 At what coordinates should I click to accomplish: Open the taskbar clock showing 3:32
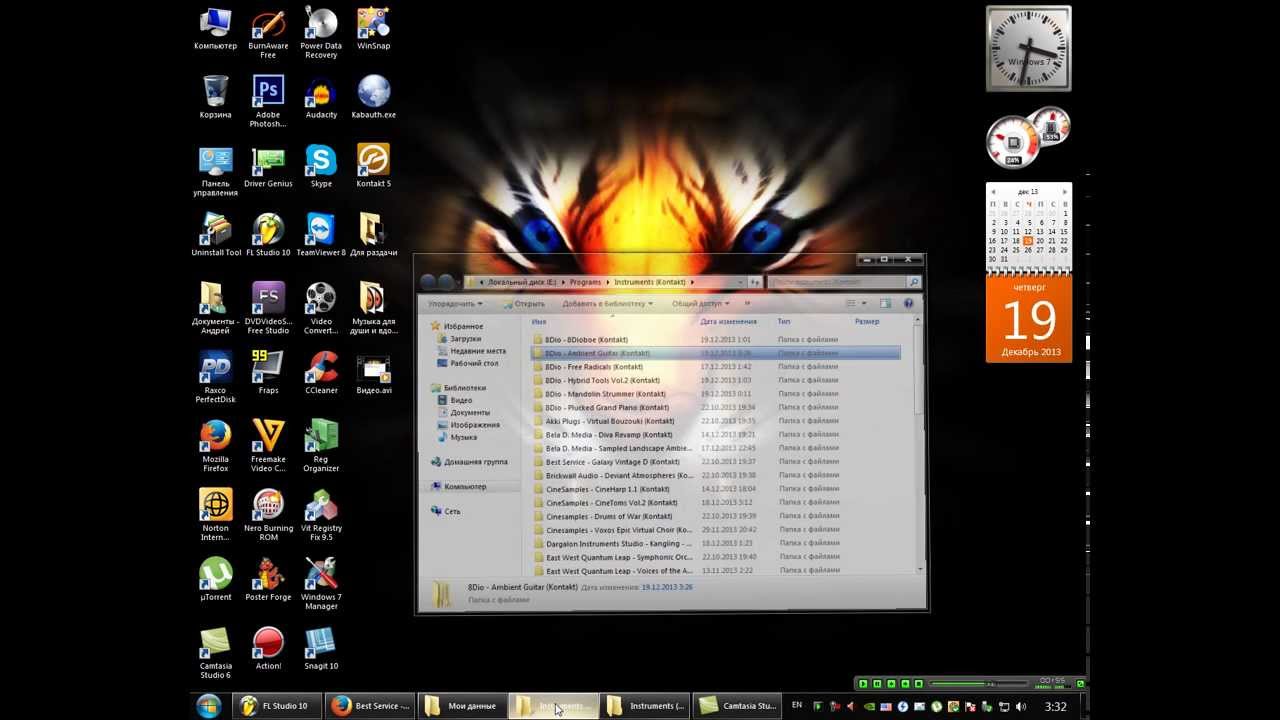point(1055,706)
